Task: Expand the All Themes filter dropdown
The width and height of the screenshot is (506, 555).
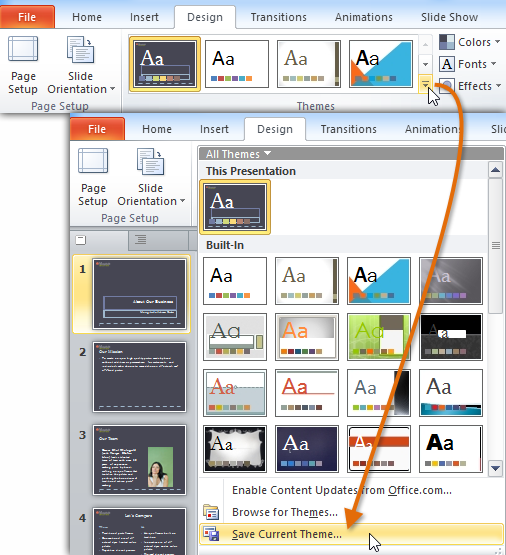Action: (x=238, y=154)
